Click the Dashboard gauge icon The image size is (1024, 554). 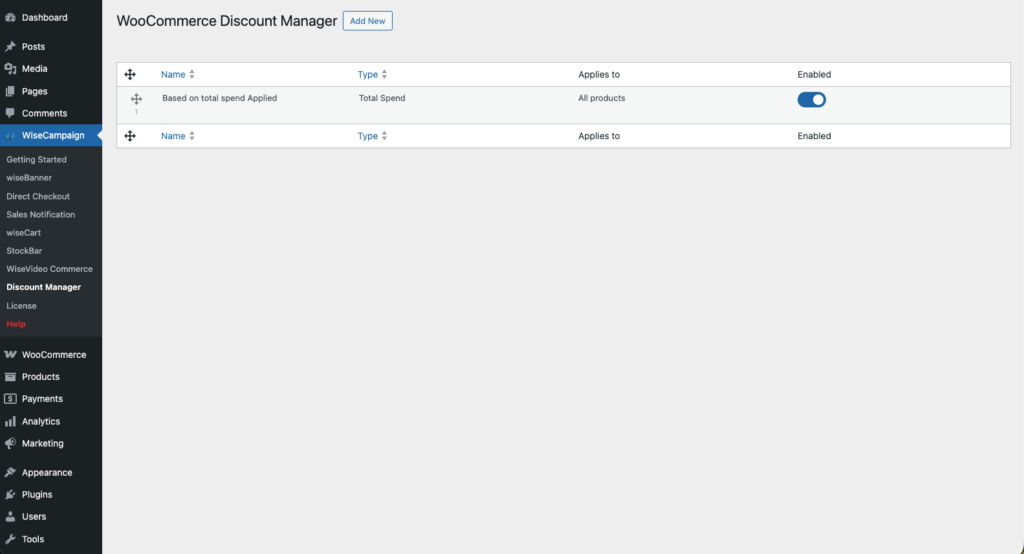10,18
